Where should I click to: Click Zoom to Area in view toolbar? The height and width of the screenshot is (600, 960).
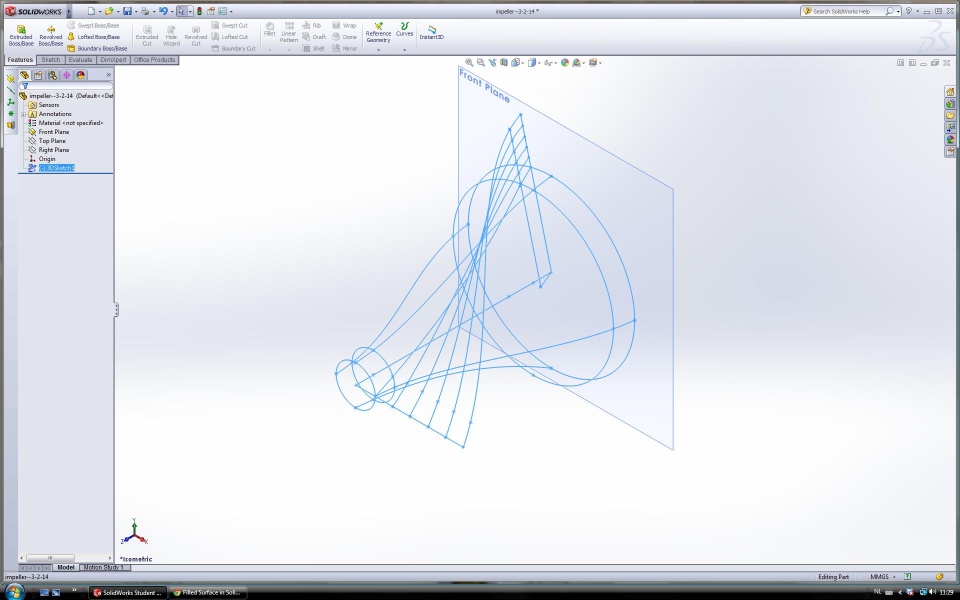481,62
